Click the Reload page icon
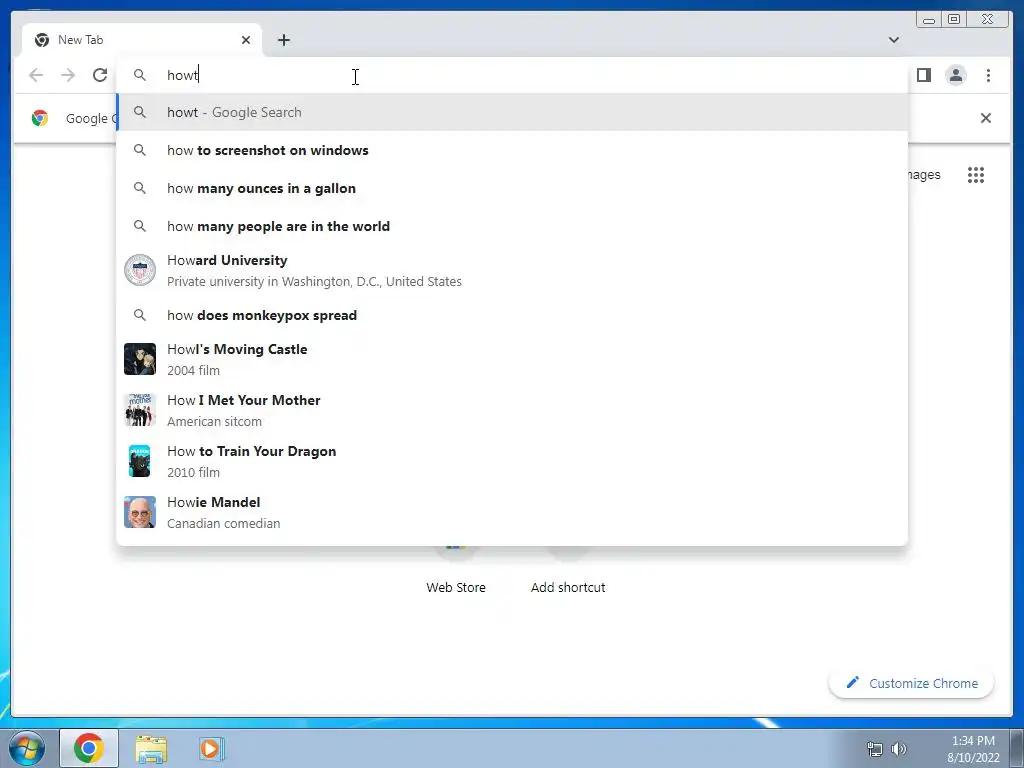This screenshot has width=1024, height=768. (100, 75)
